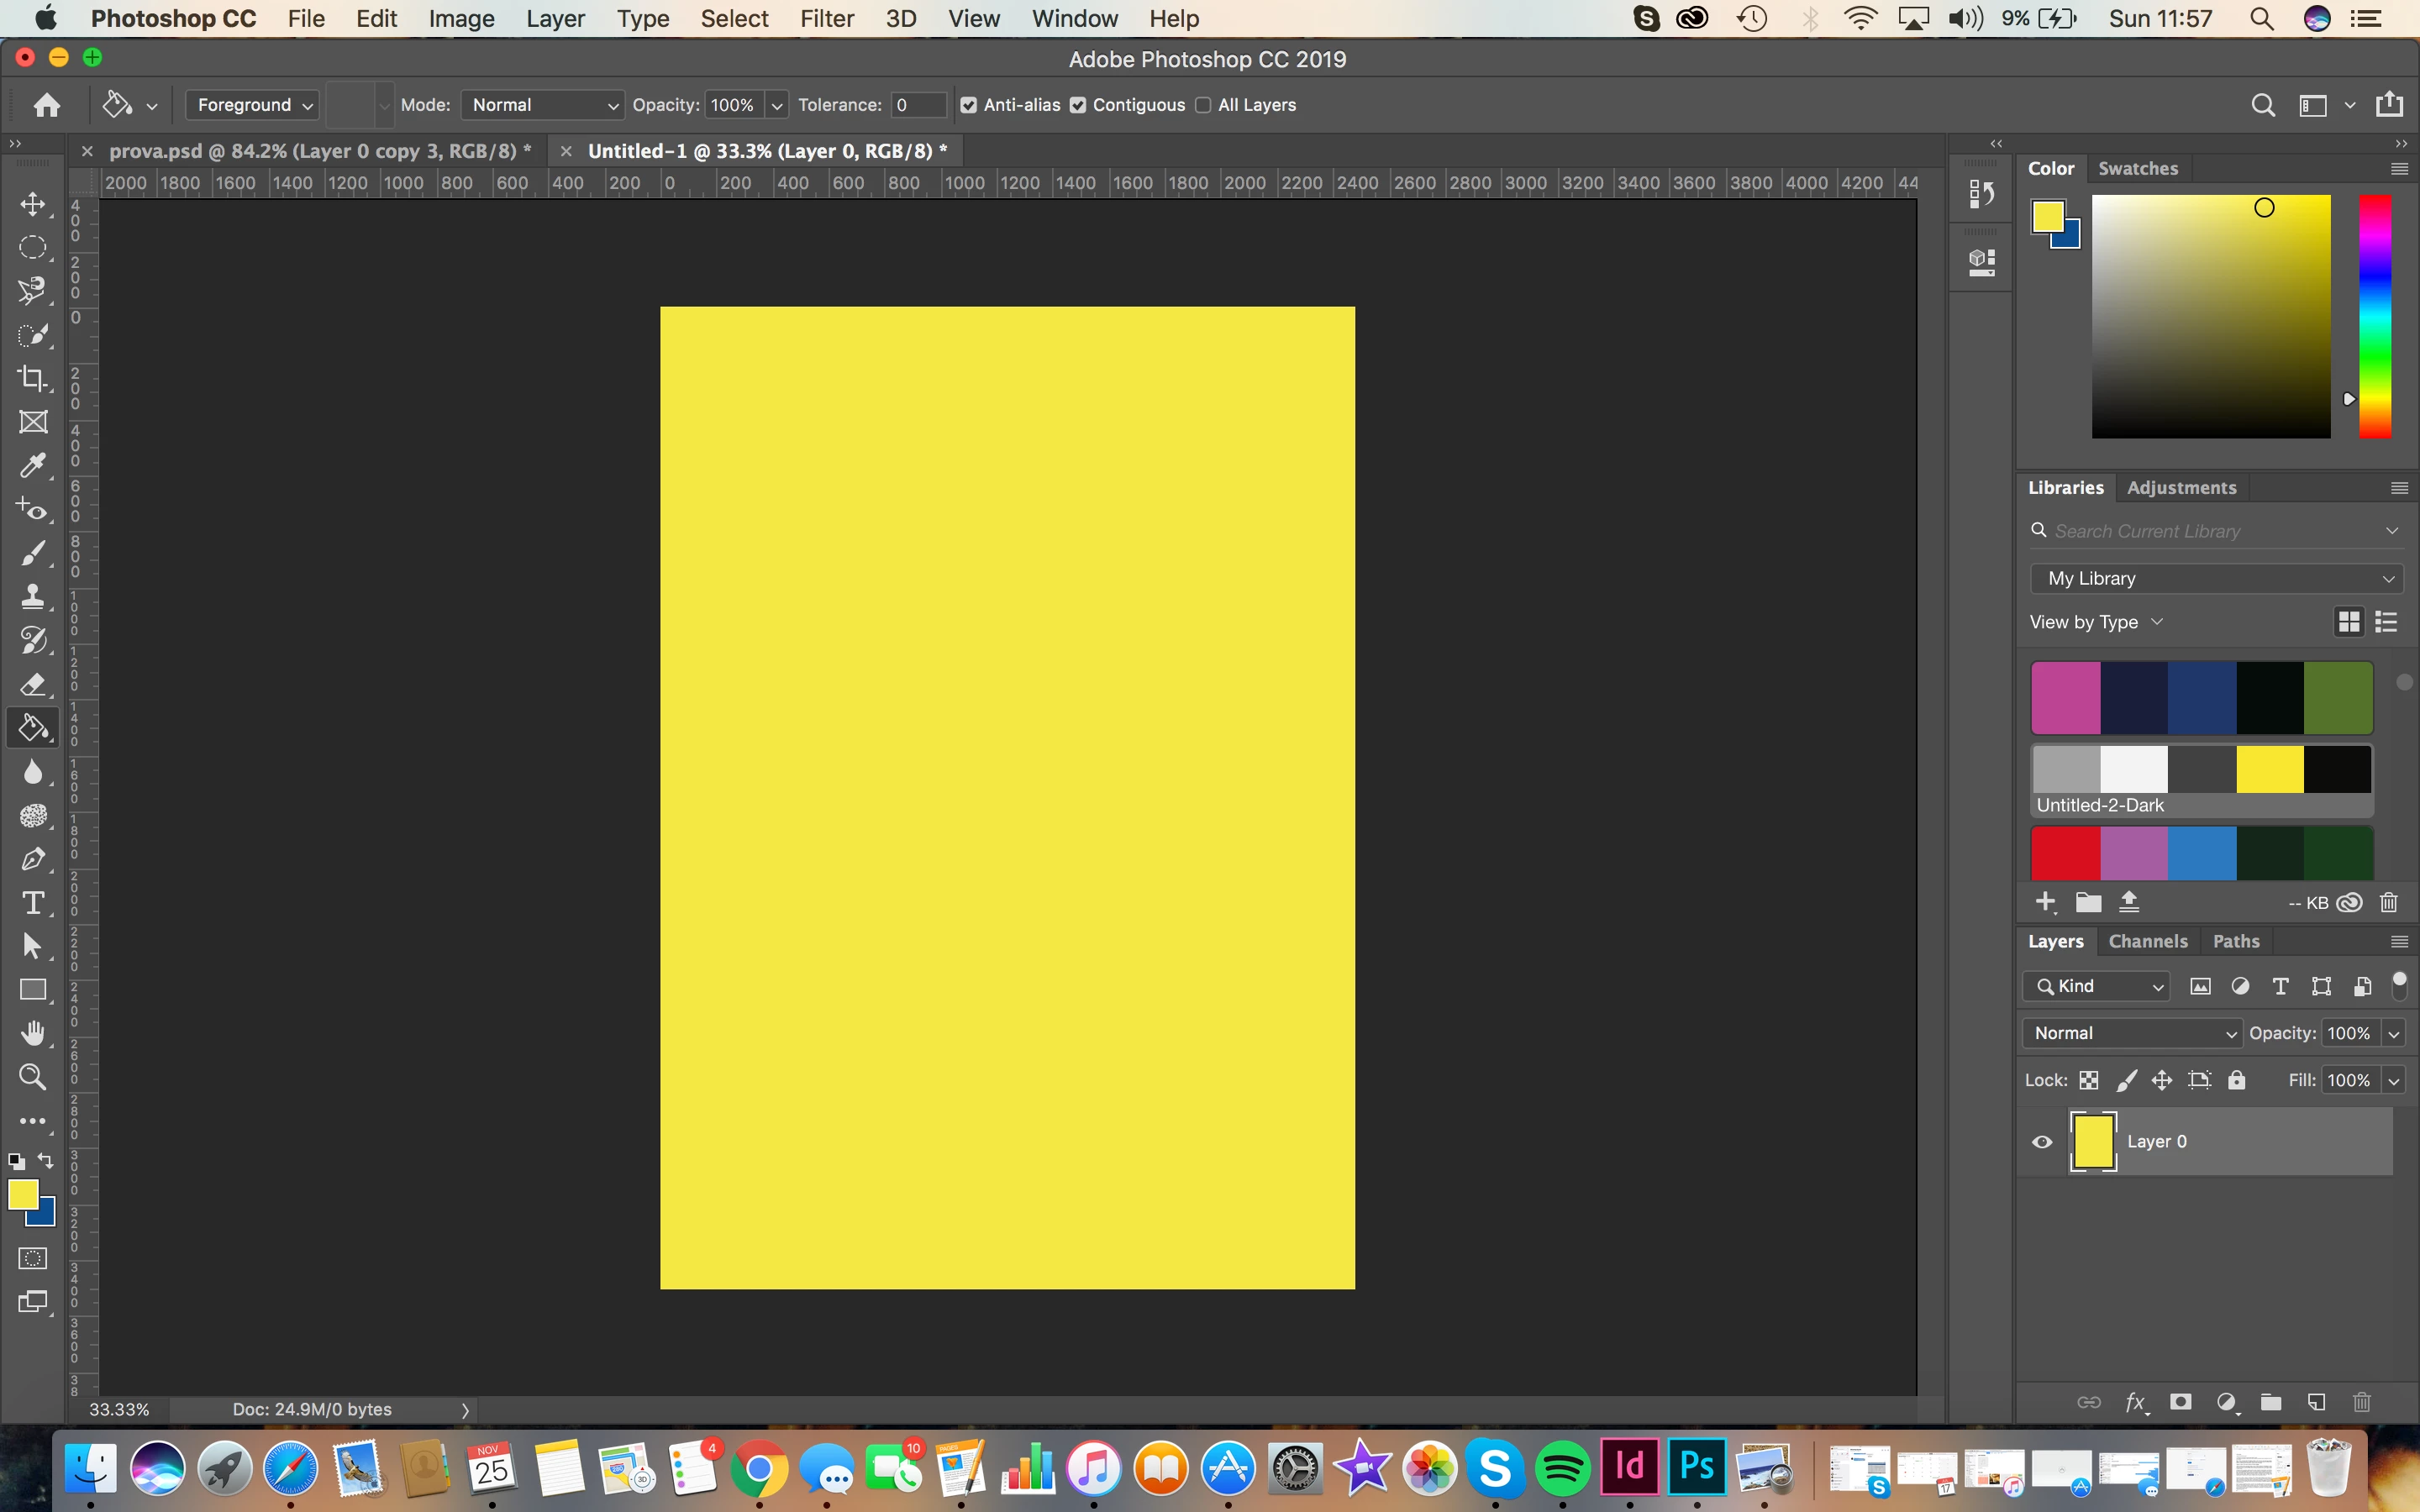
Task: Hide Layer 0 using eye icon
Action: coord(2042,1142)
